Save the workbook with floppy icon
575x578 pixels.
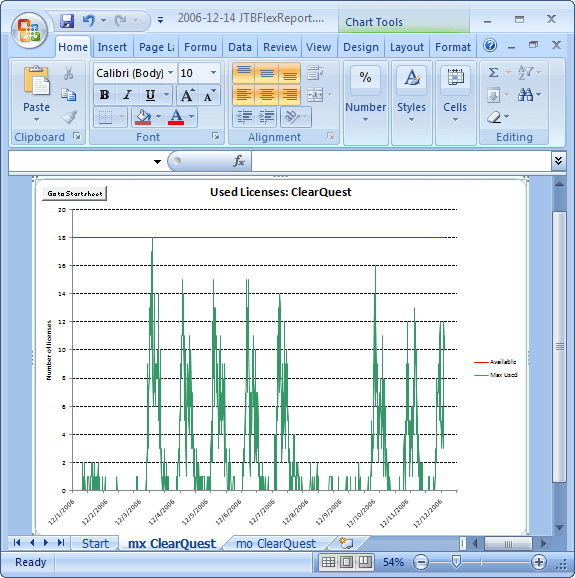click(x=67, y=20)
